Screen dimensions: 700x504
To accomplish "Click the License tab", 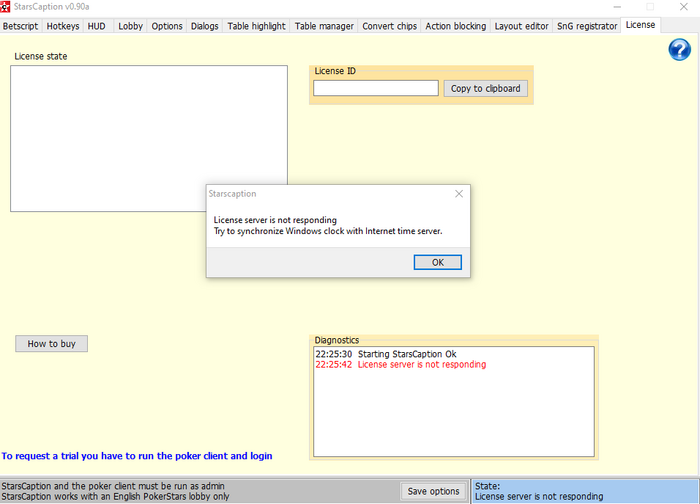I will (640, 25).
